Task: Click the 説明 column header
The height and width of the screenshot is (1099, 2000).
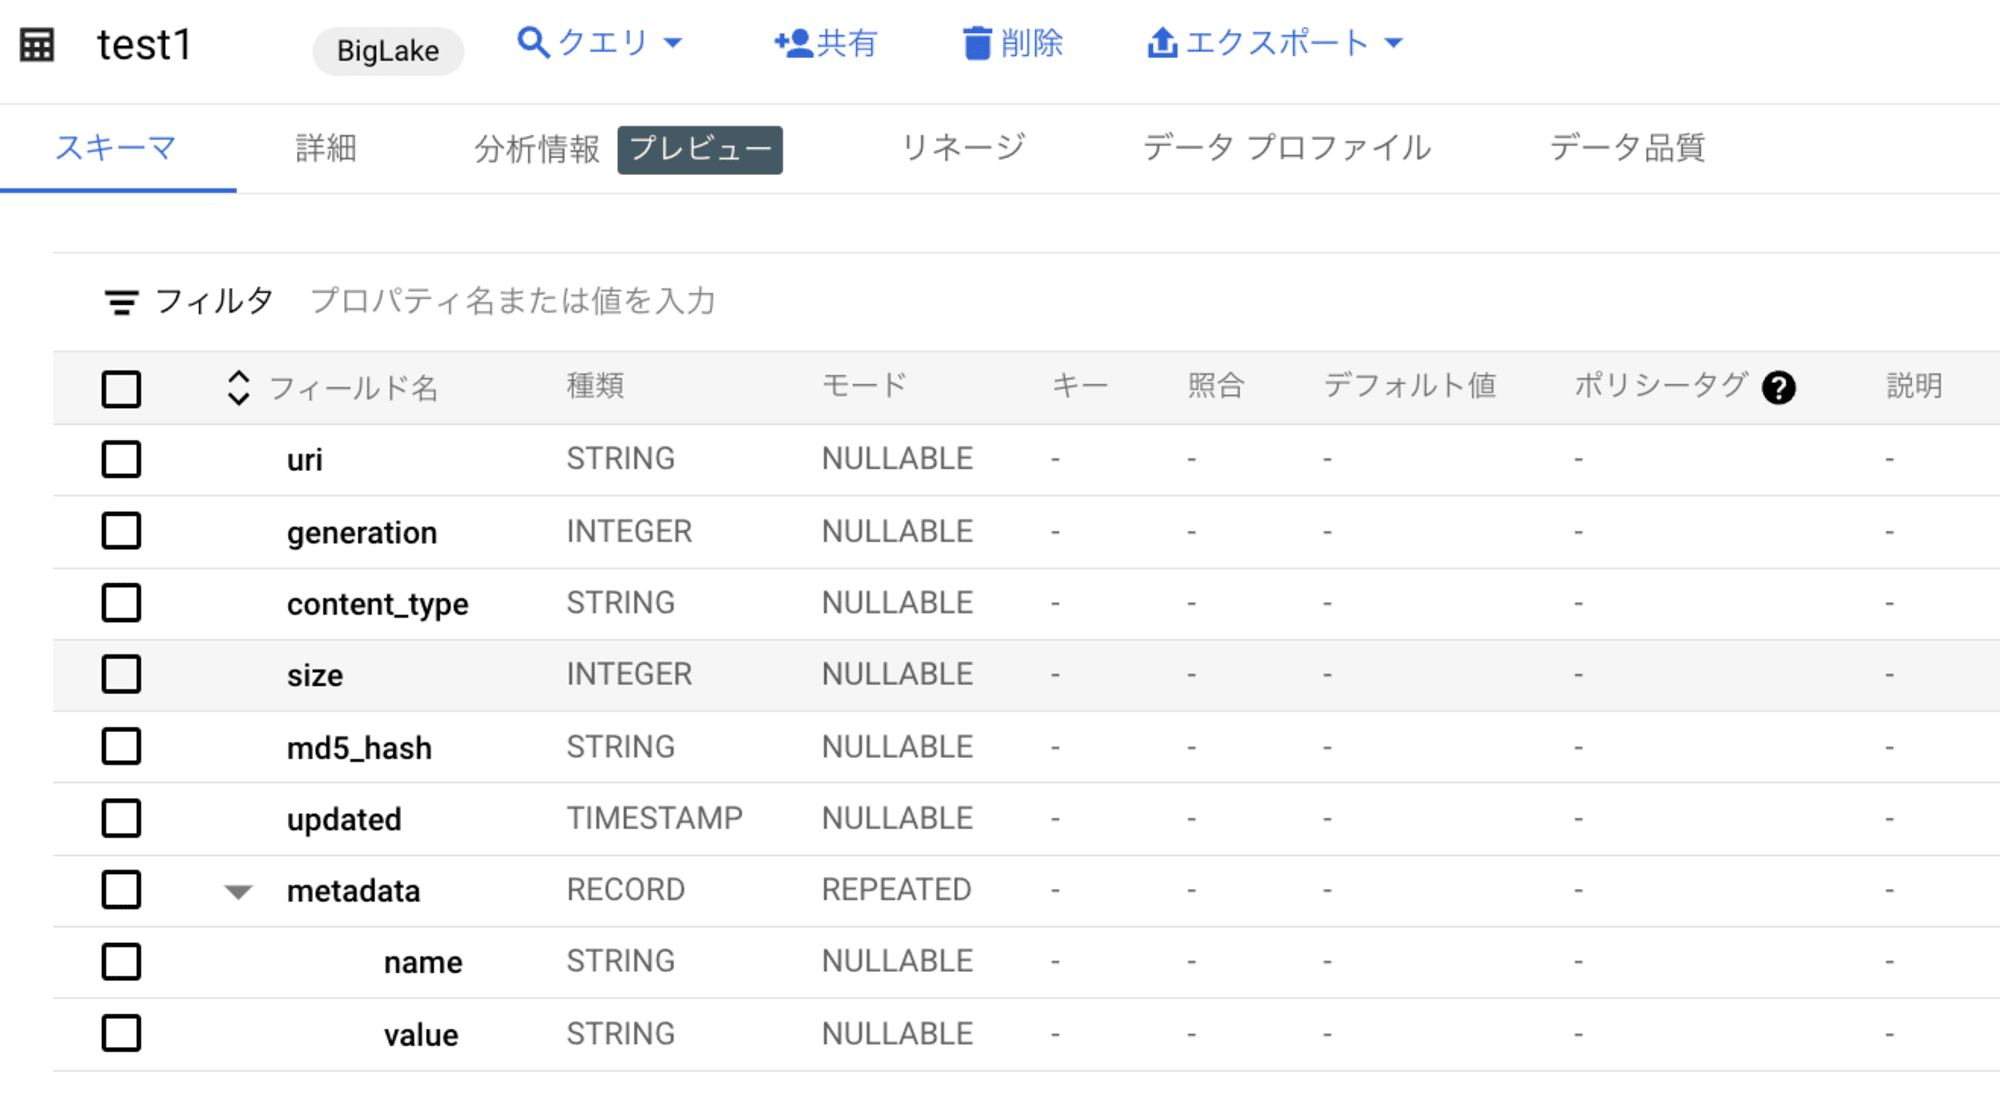Action: 1914,386
